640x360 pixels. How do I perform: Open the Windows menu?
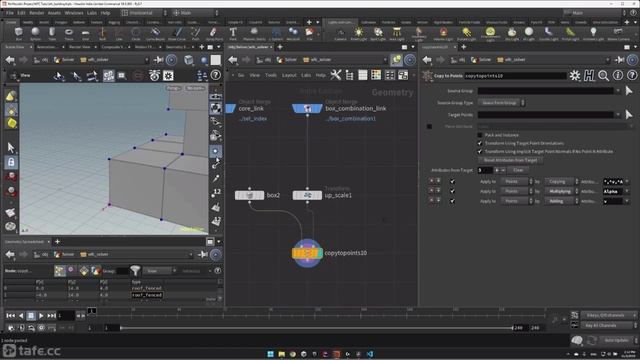[x=74, y=13]
